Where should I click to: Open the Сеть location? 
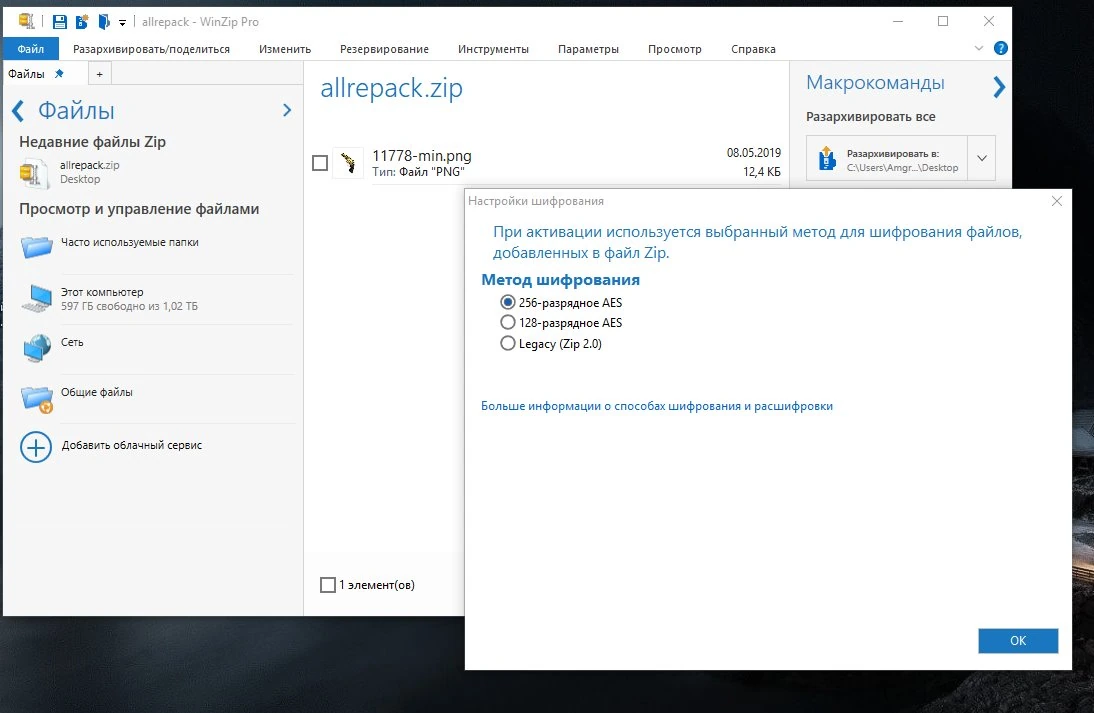point(72,342)
